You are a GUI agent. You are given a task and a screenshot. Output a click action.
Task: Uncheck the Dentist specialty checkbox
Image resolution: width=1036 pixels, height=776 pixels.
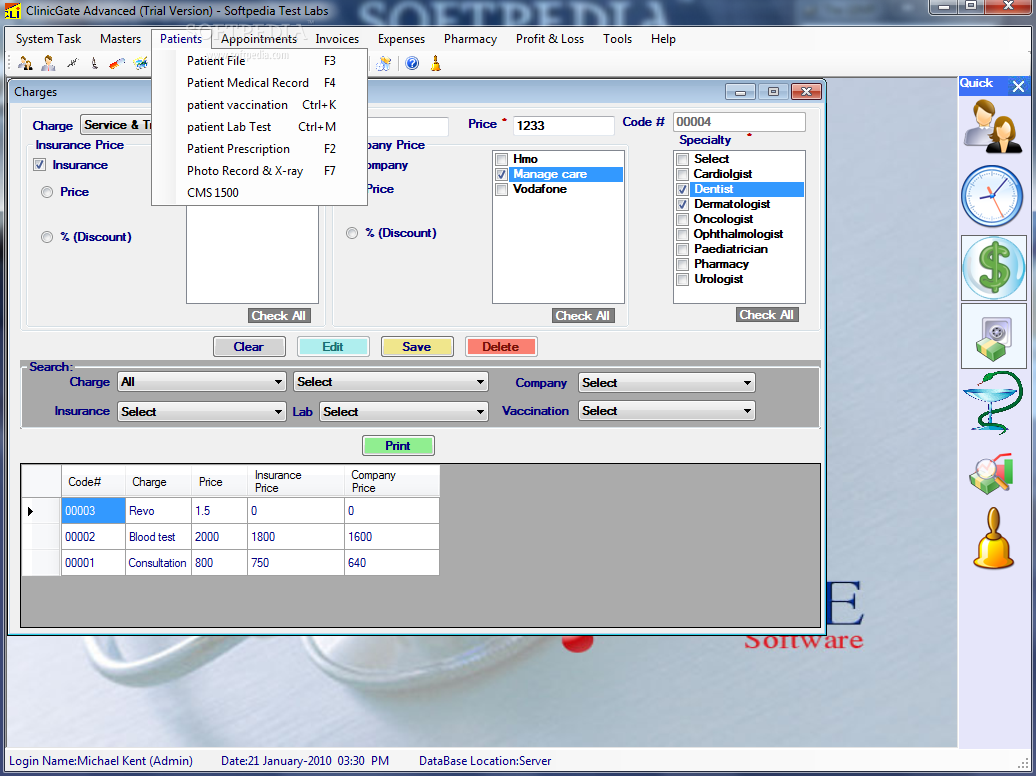pyautogui.click(x=683, y=190)
